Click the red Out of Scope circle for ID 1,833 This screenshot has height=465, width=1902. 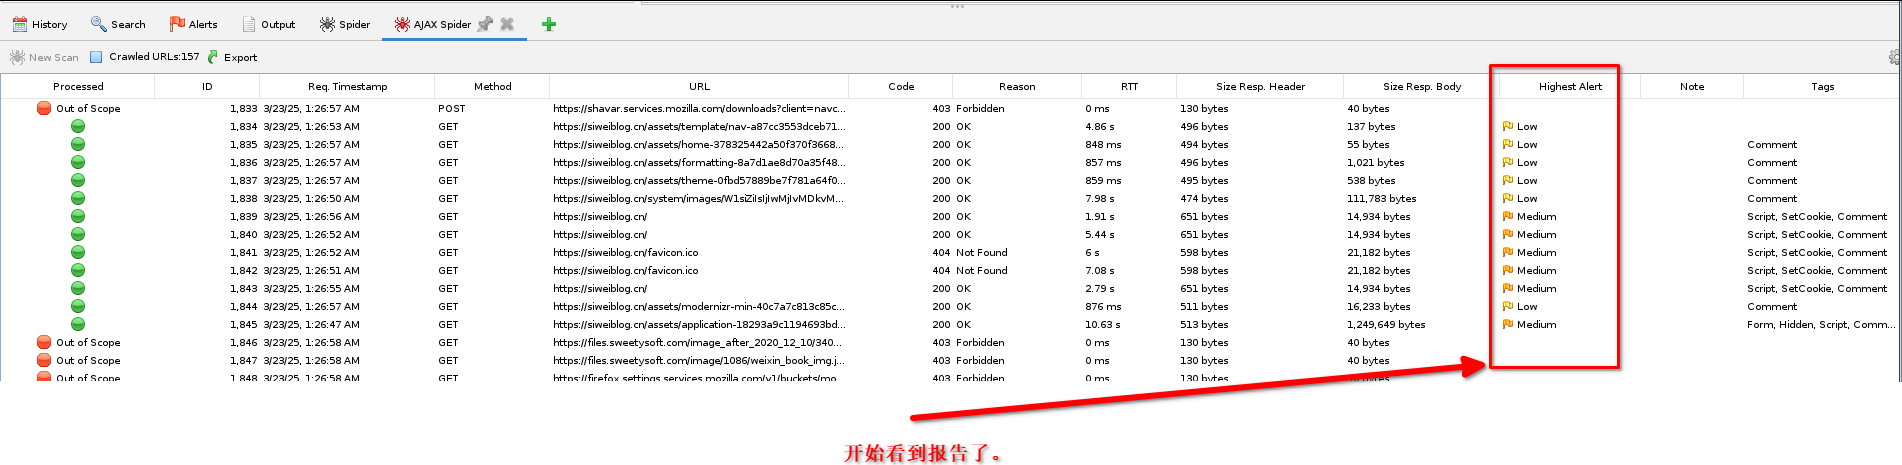(x=44, y=108)
